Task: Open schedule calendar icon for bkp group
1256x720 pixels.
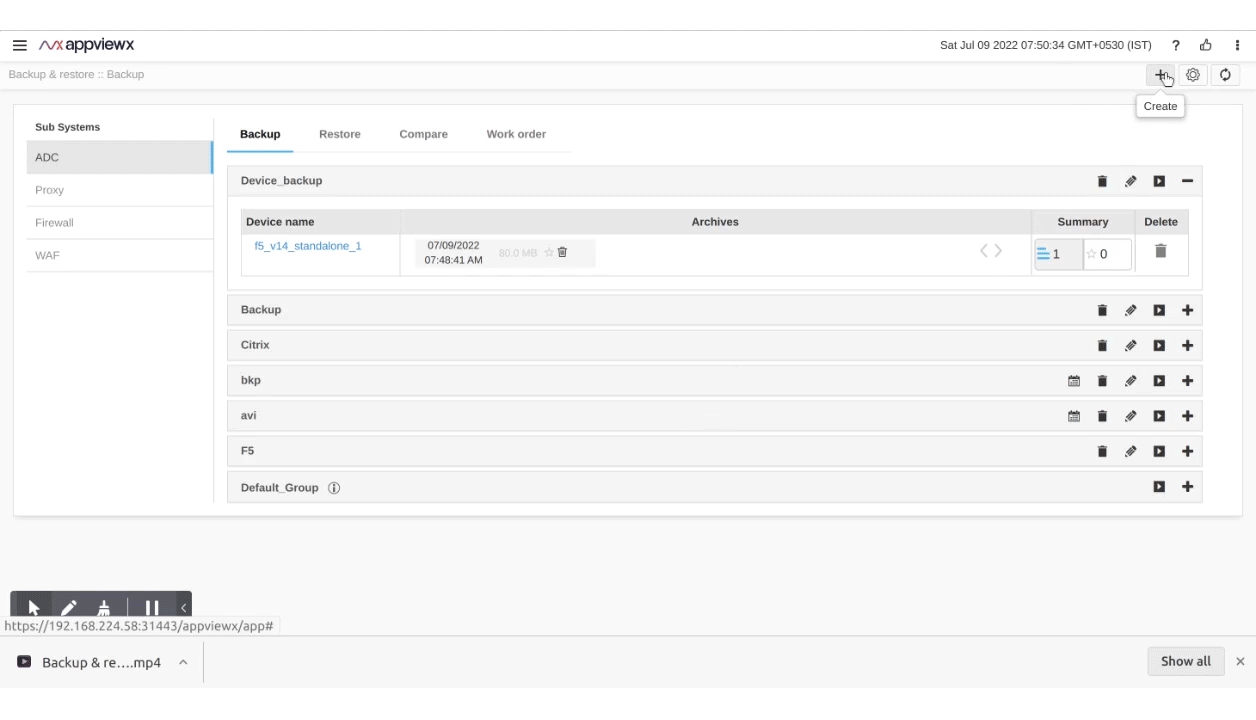Action: [x=1074, y=381]
